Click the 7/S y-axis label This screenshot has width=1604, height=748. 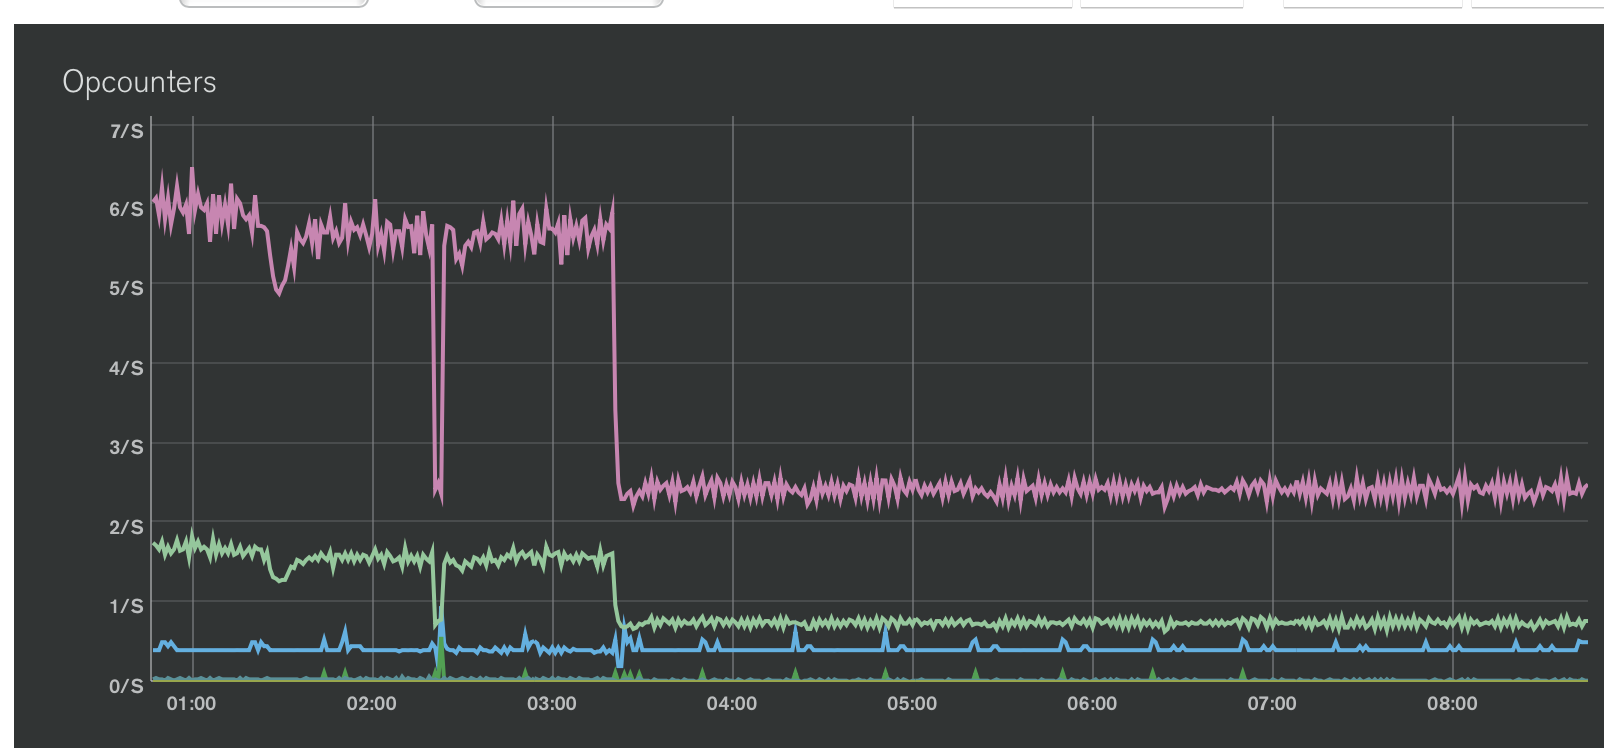(x=126, y=131)
